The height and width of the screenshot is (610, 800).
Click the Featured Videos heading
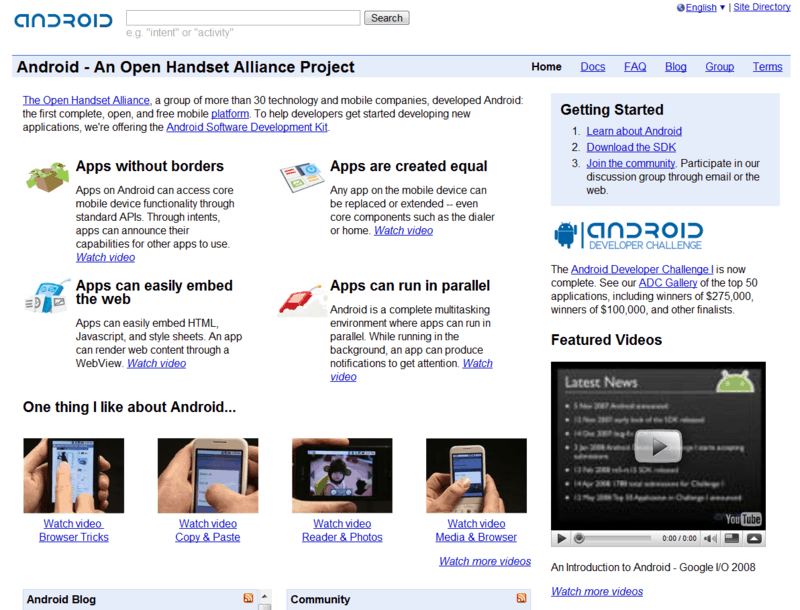(x=606, y=340)
